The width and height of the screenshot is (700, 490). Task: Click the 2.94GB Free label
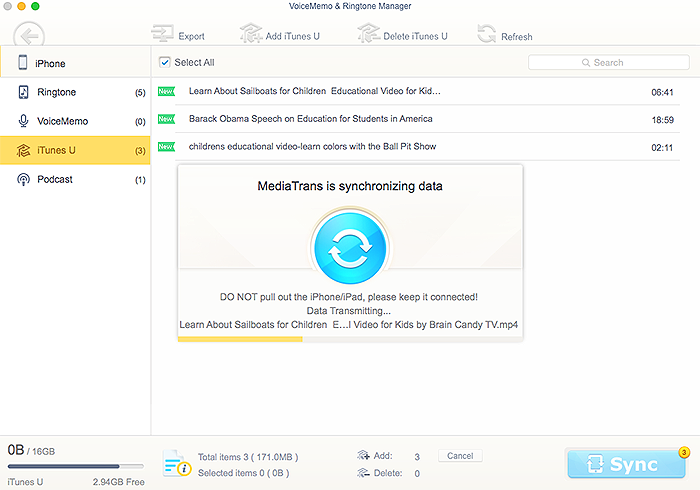coord(118,482)
